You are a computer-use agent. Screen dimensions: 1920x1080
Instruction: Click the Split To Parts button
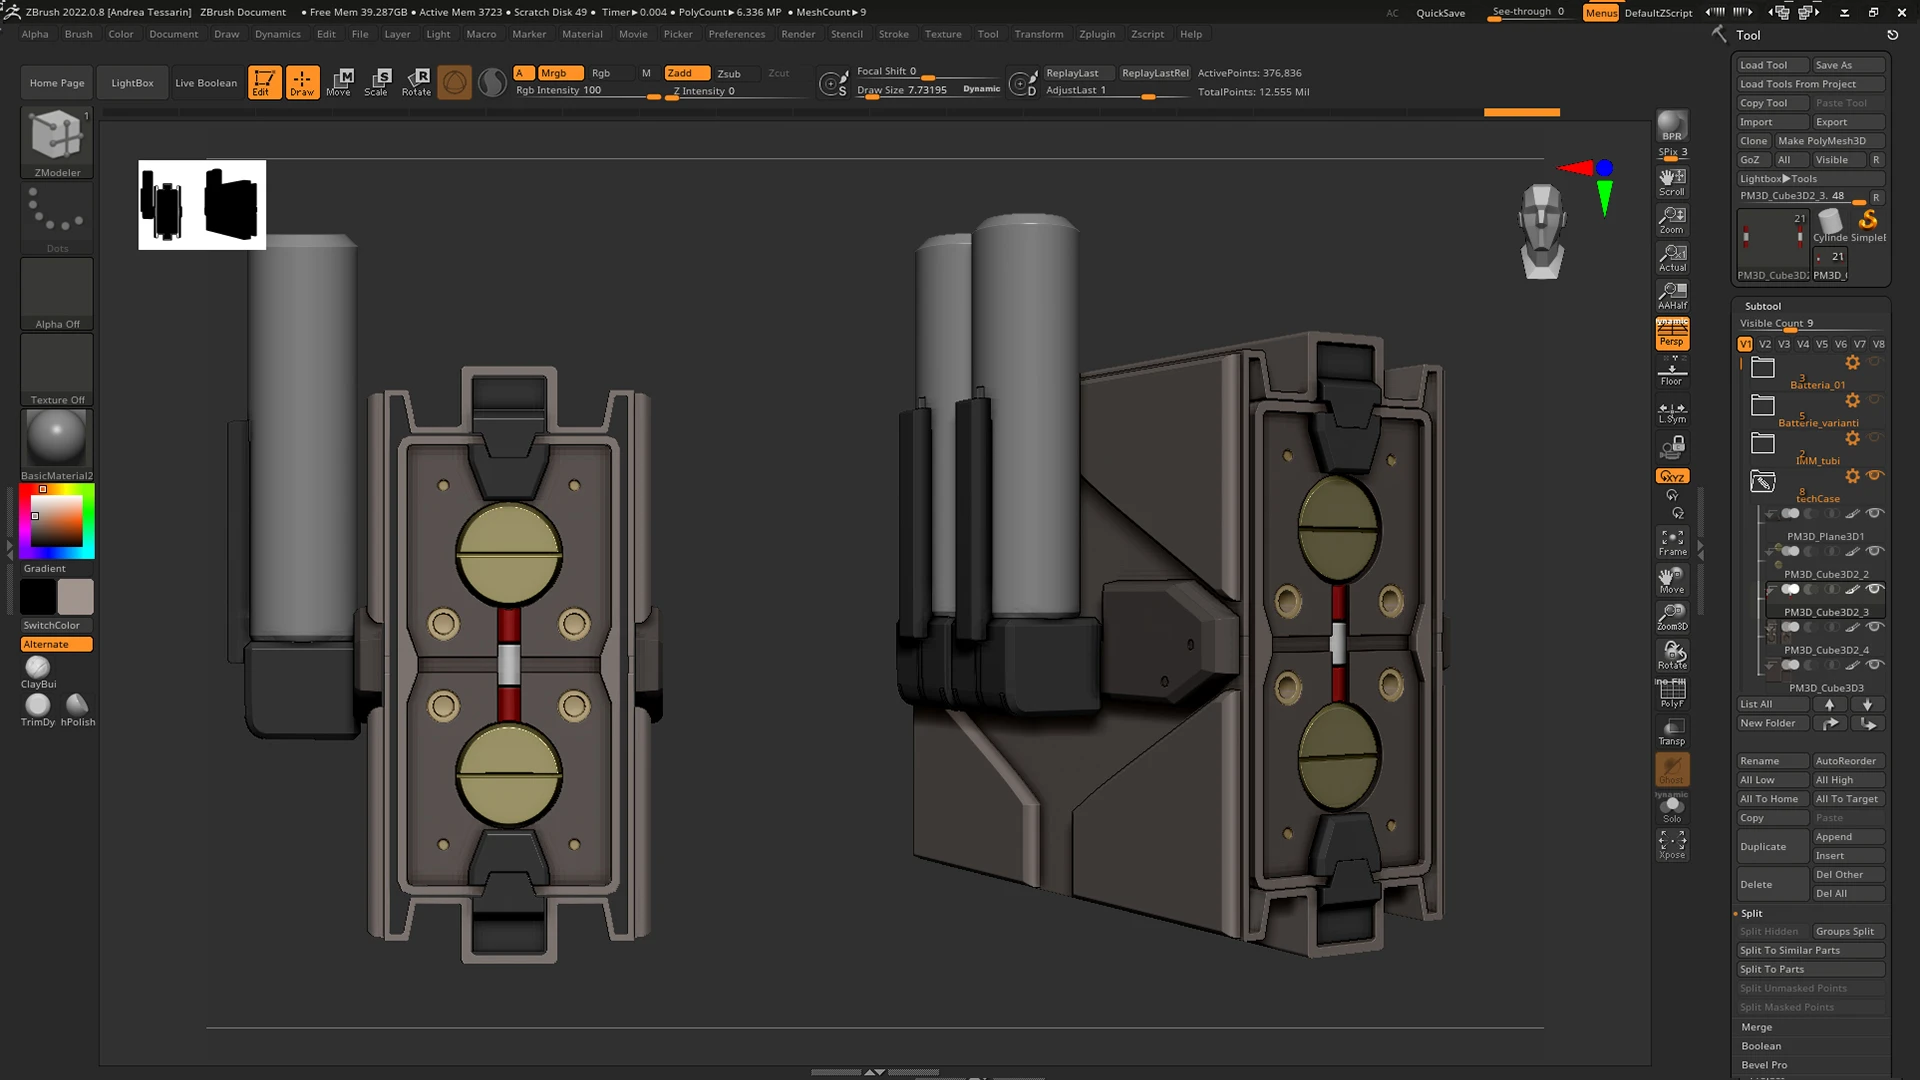coord(1811,969)
